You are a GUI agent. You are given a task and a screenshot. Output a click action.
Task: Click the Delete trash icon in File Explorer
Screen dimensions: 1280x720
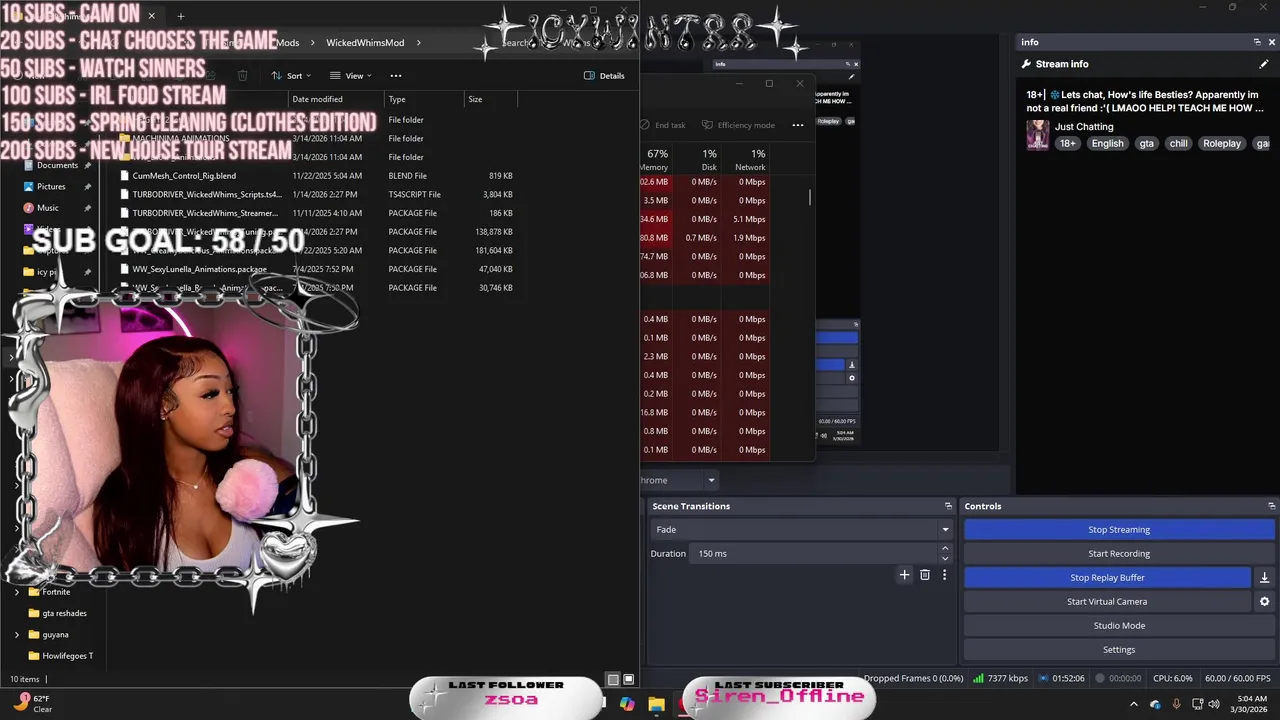tap(242, 75)
